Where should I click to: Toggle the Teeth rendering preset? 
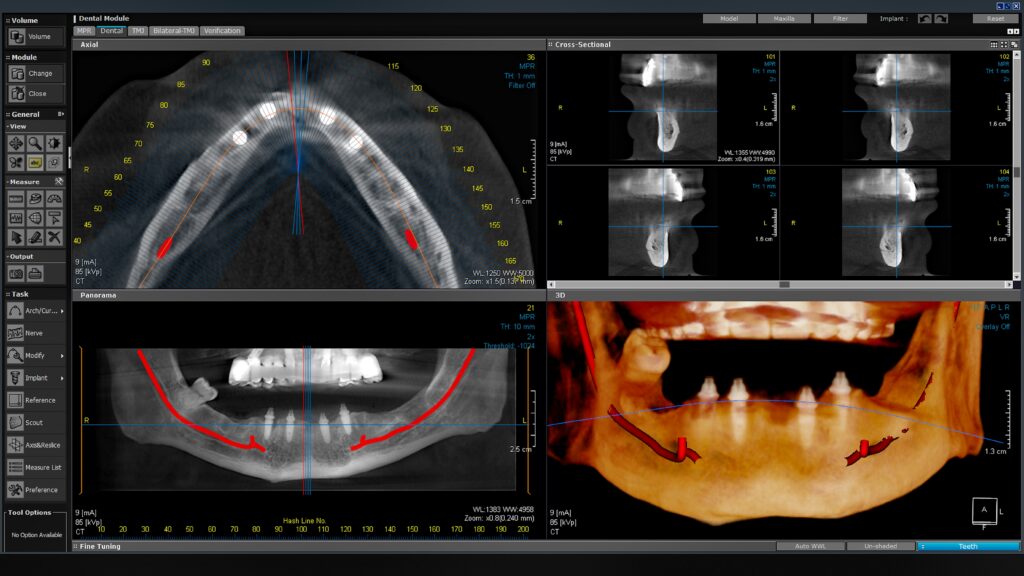(967, 546)
